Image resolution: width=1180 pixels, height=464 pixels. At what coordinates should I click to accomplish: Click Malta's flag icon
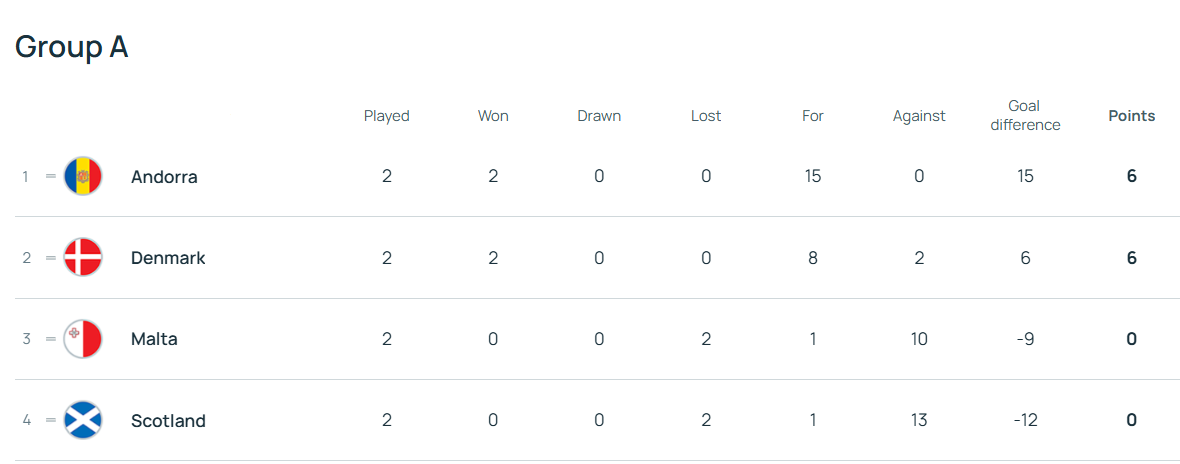click(x=82, y=339)
